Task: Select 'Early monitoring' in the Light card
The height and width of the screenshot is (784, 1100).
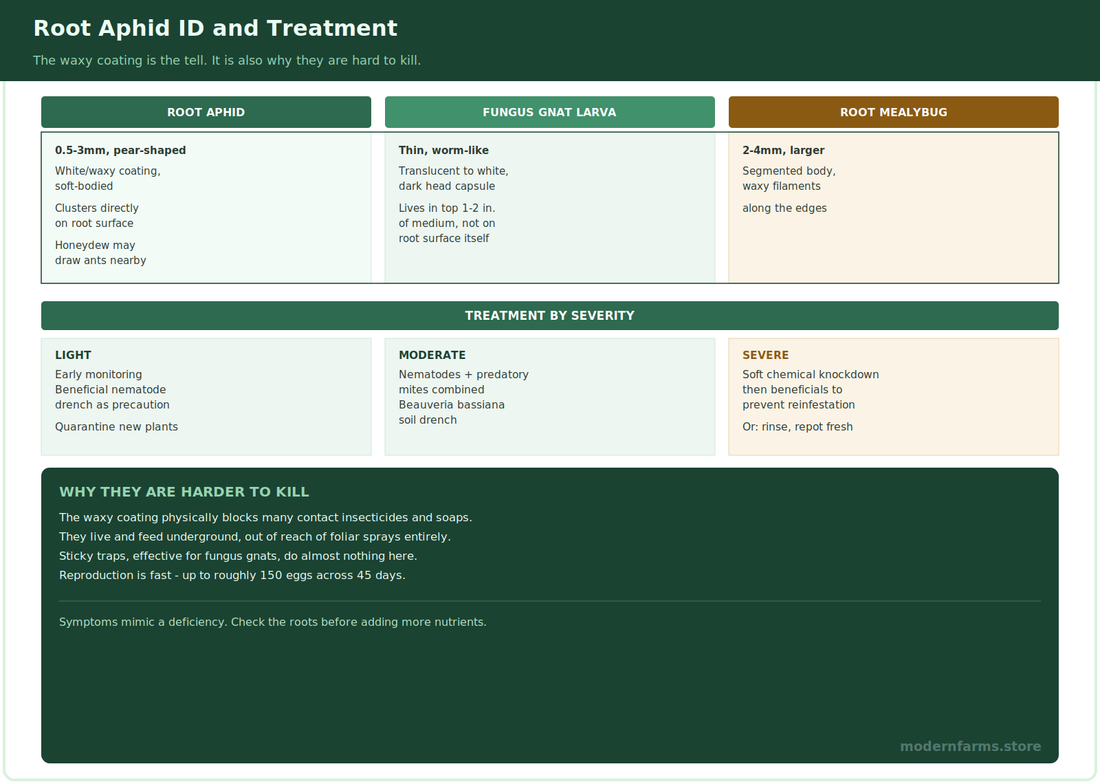Action: click(98, 374)
